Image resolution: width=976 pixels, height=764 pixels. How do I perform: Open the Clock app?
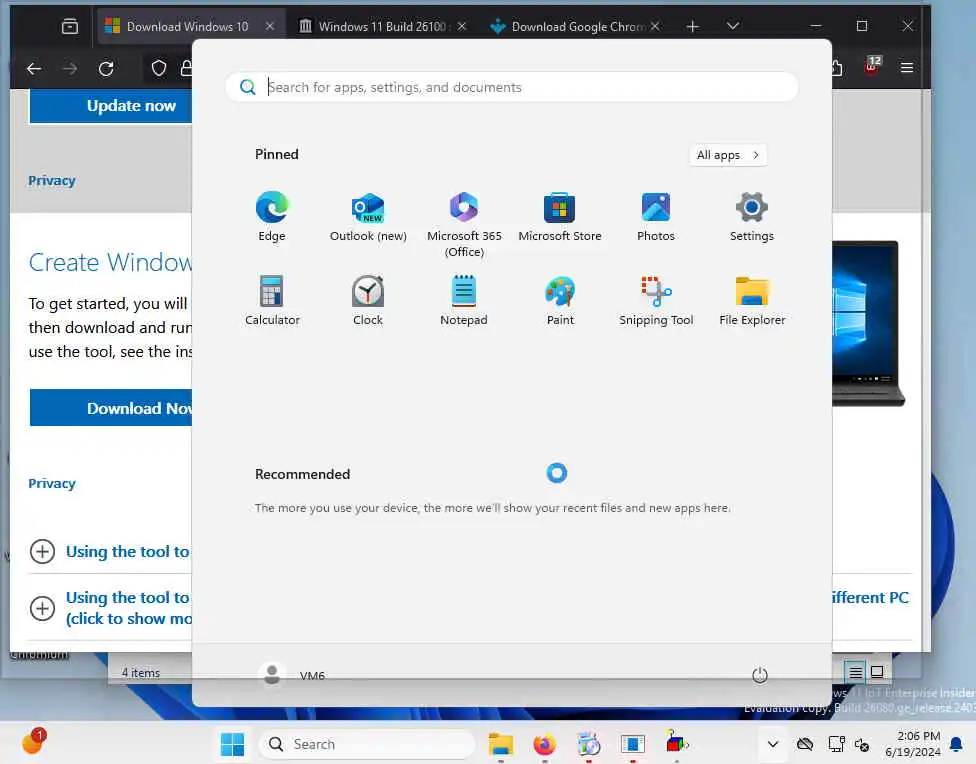coord(368,301)
